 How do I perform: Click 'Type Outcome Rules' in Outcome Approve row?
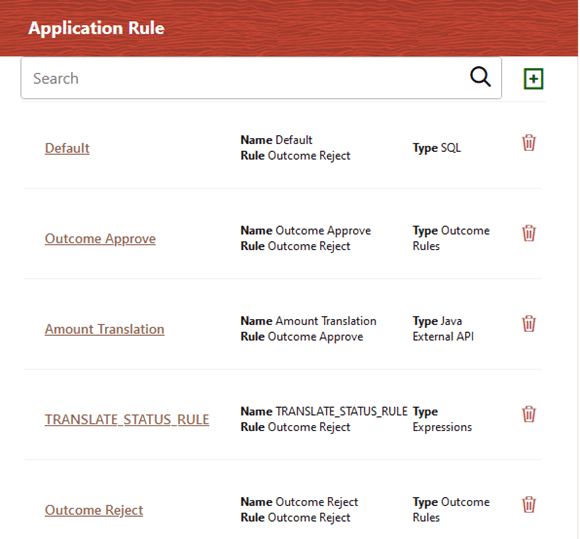[451, 238]
